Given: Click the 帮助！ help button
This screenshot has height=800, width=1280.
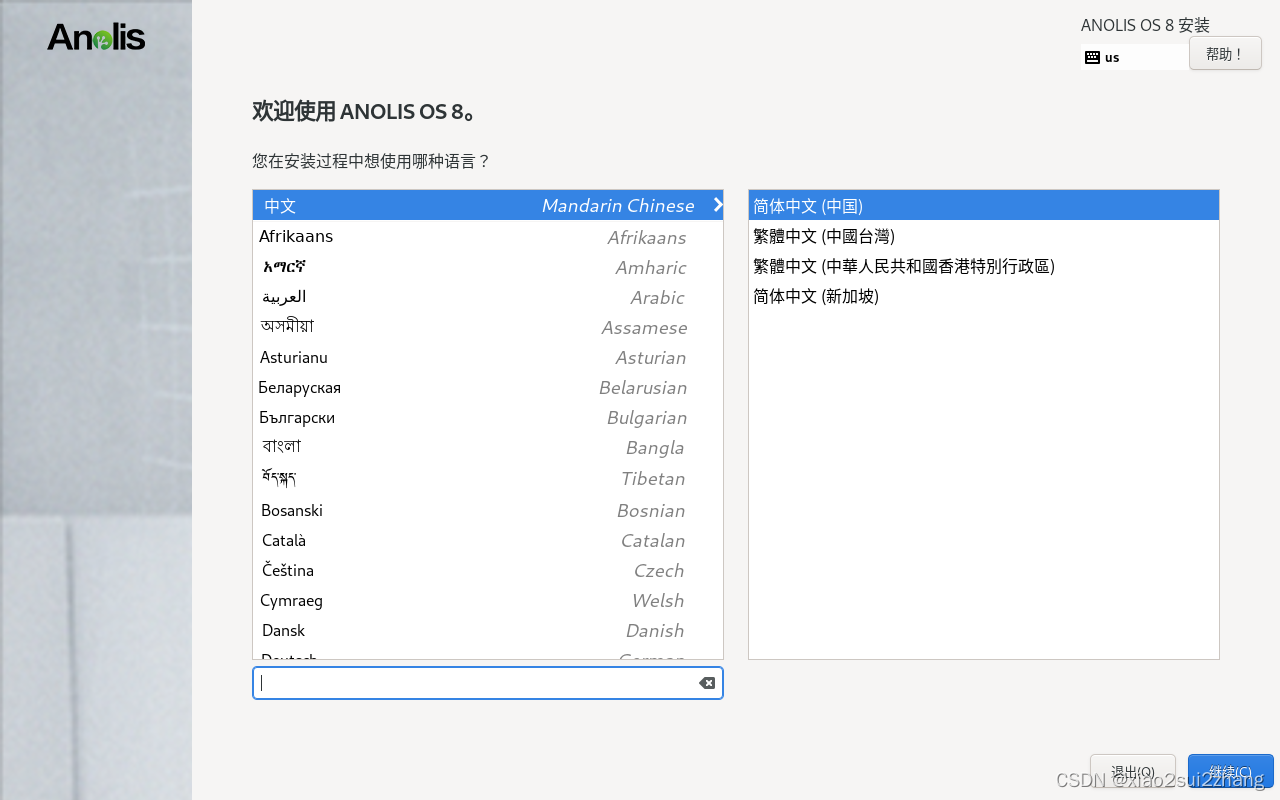Looking at the screenshot, I should coord(1225,53).
